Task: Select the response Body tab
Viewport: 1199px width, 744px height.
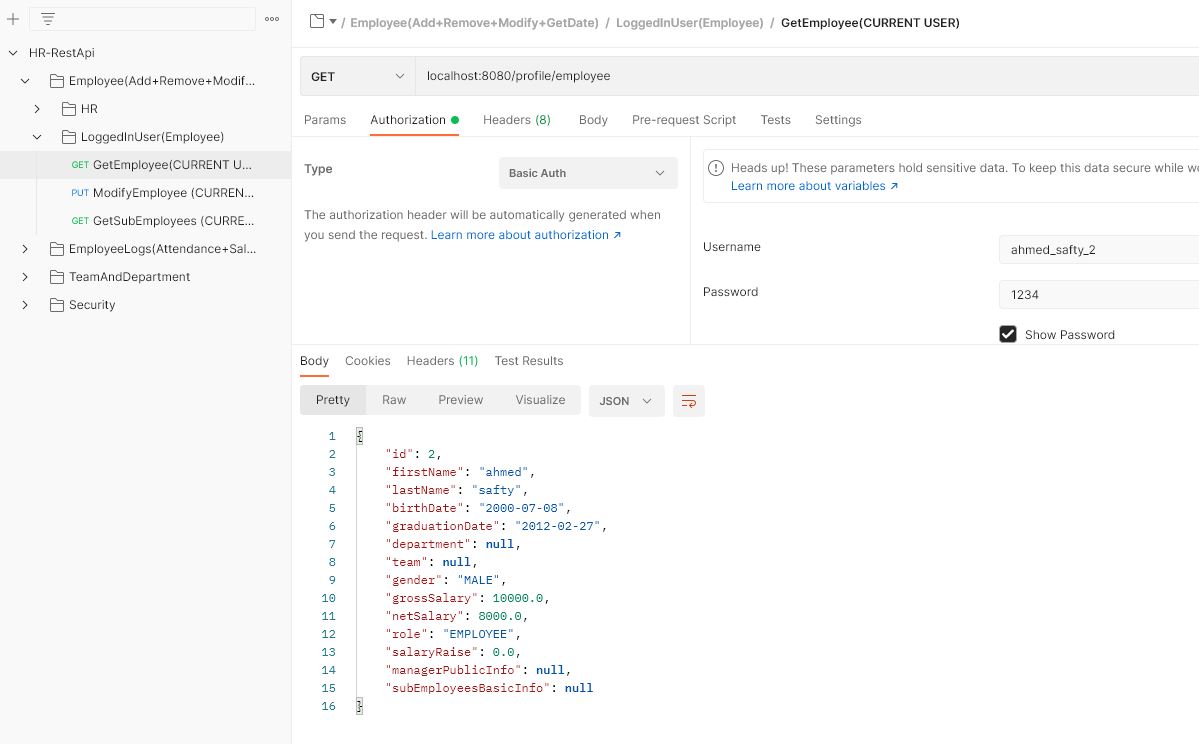Action: point(314,361)
